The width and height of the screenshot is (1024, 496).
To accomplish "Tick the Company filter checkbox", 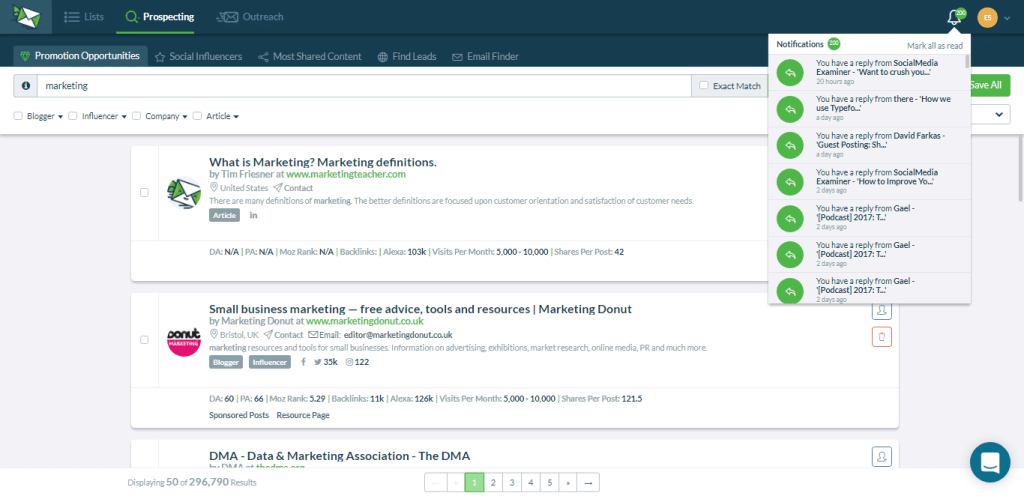I will pyautogui.click(x=136, y=116).
